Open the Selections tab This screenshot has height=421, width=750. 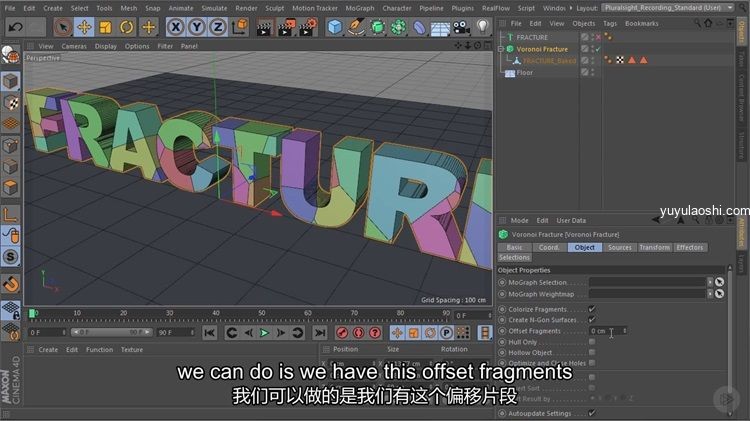pyautogui.click(x=514, y=257)
